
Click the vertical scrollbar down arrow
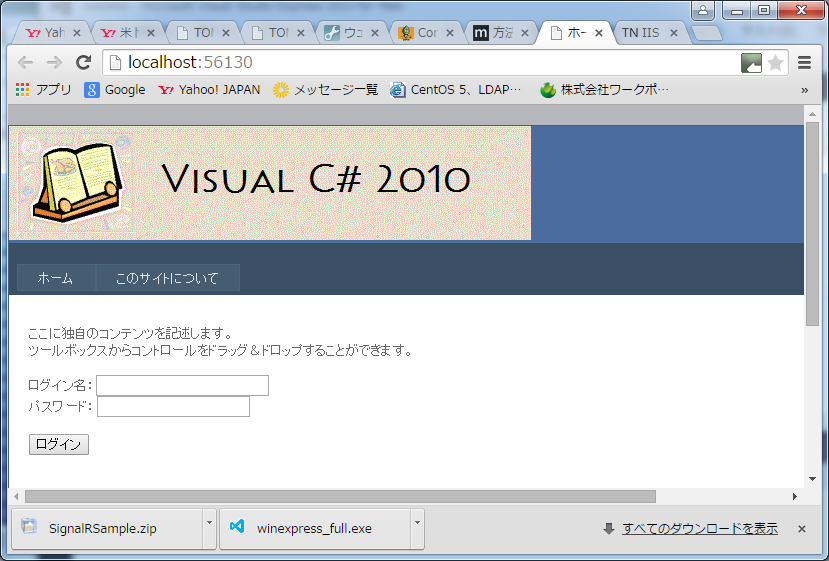(812, 479)
